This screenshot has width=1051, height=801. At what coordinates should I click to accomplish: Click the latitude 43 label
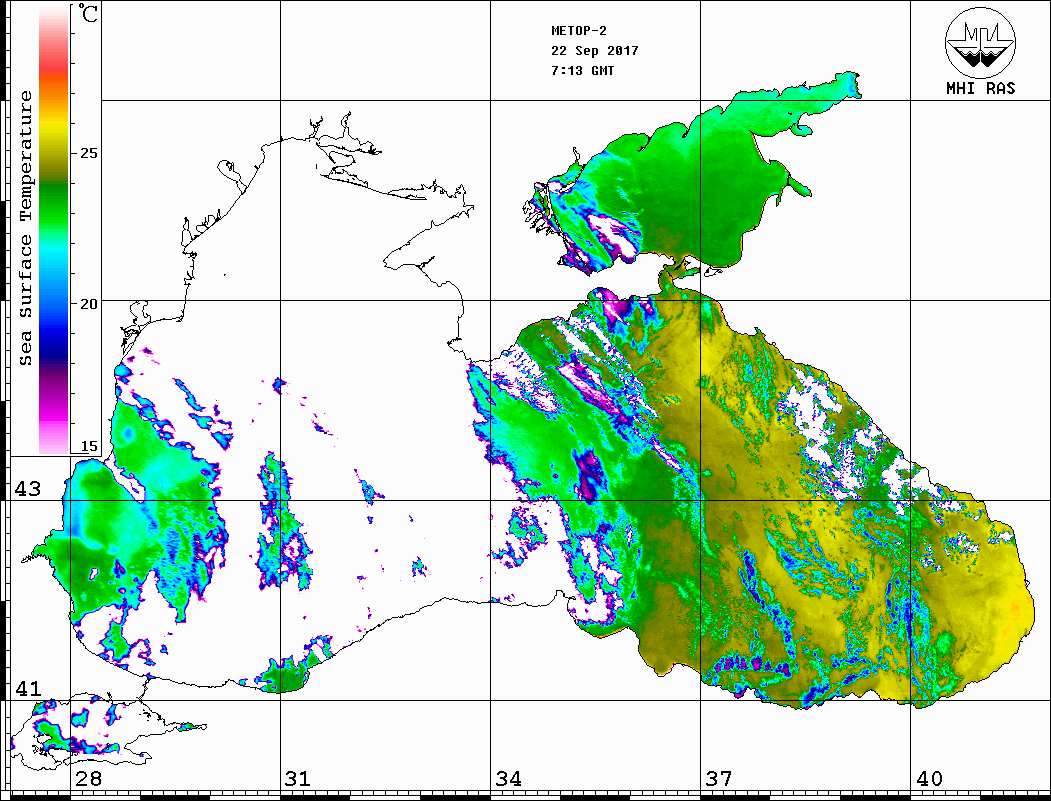(26, 489)
